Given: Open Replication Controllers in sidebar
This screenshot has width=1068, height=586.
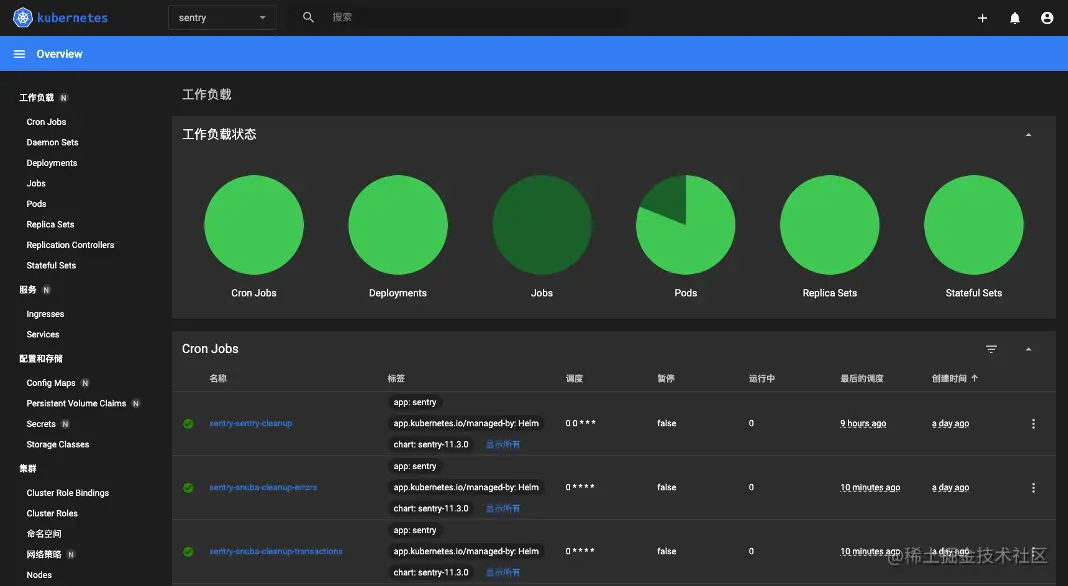Looking at the screenshot, I should [x=70, y=245].
